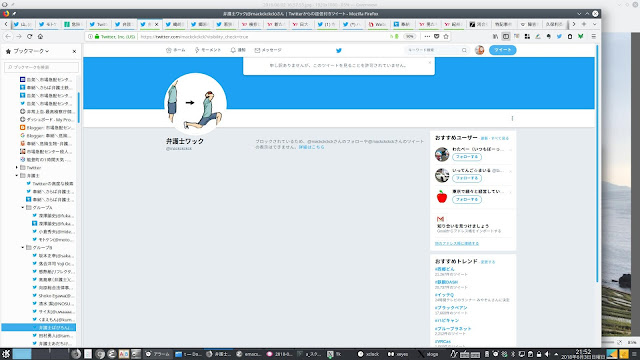Screen dimensions: 640x360
Task: Click the Pocket save icon
Action: coord(436,36)
